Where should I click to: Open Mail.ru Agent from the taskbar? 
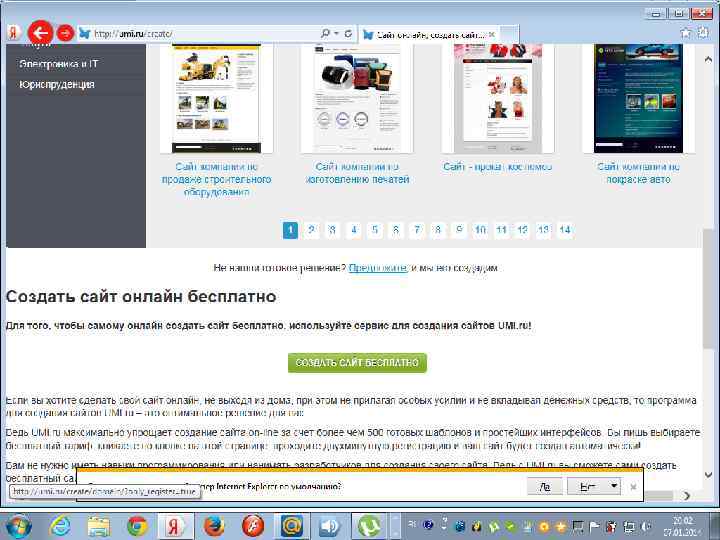coord(291,526)
